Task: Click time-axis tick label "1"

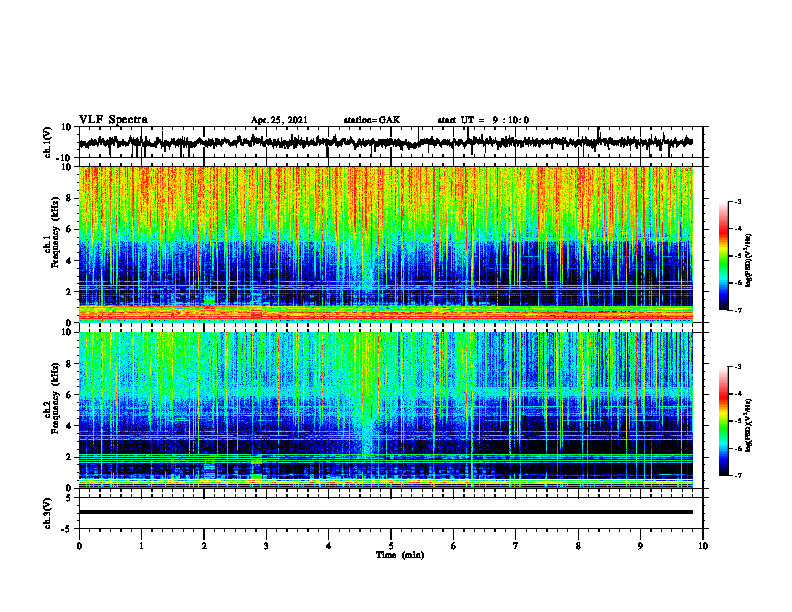Action: [x=141, y=546]
